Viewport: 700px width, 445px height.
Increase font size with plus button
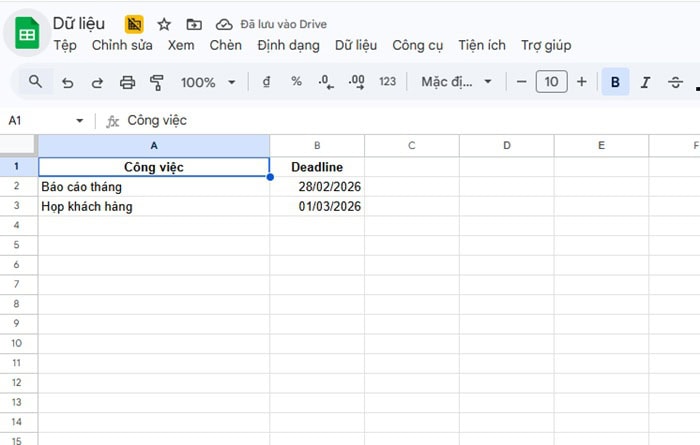click(581, 82)
